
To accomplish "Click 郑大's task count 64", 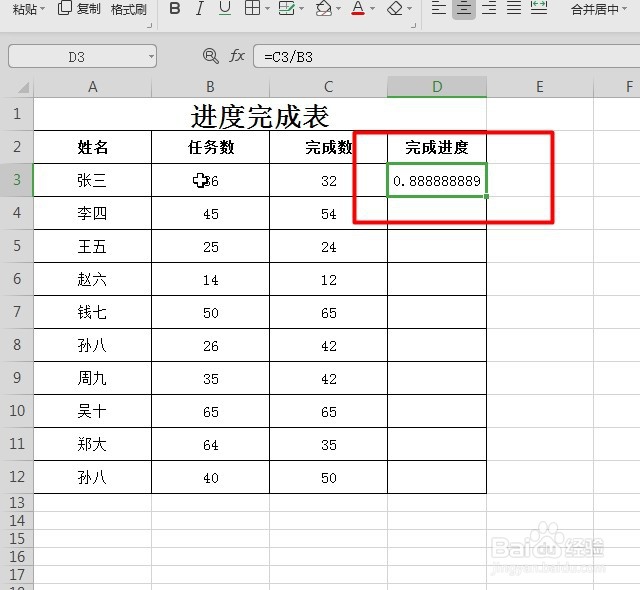I will (x=211, y=445).
